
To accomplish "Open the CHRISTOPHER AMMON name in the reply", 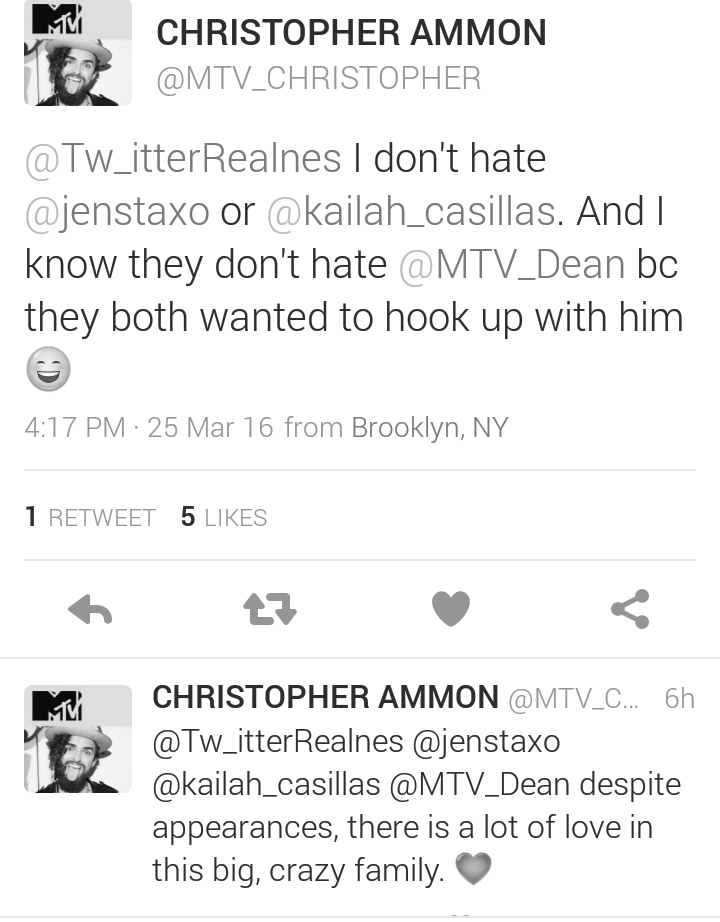I will (x=325, y=697).
